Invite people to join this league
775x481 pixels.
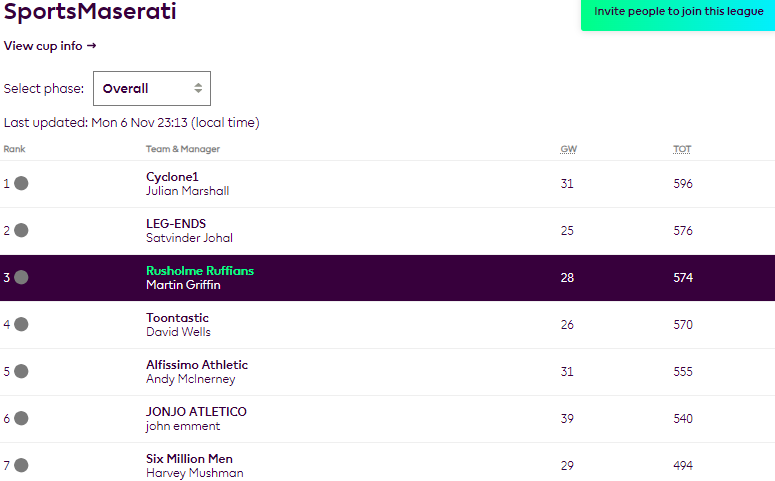tap(678, 13)
